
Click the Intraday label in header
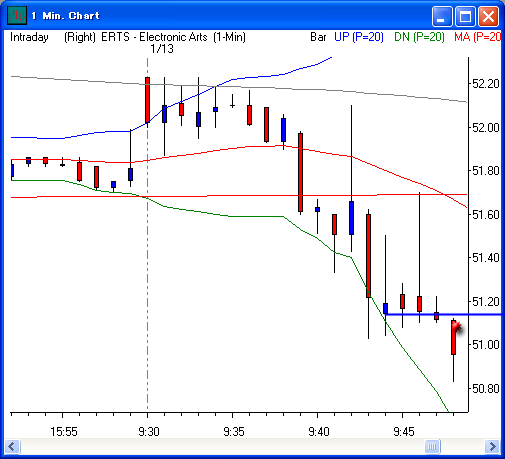[x=29, y=37]
